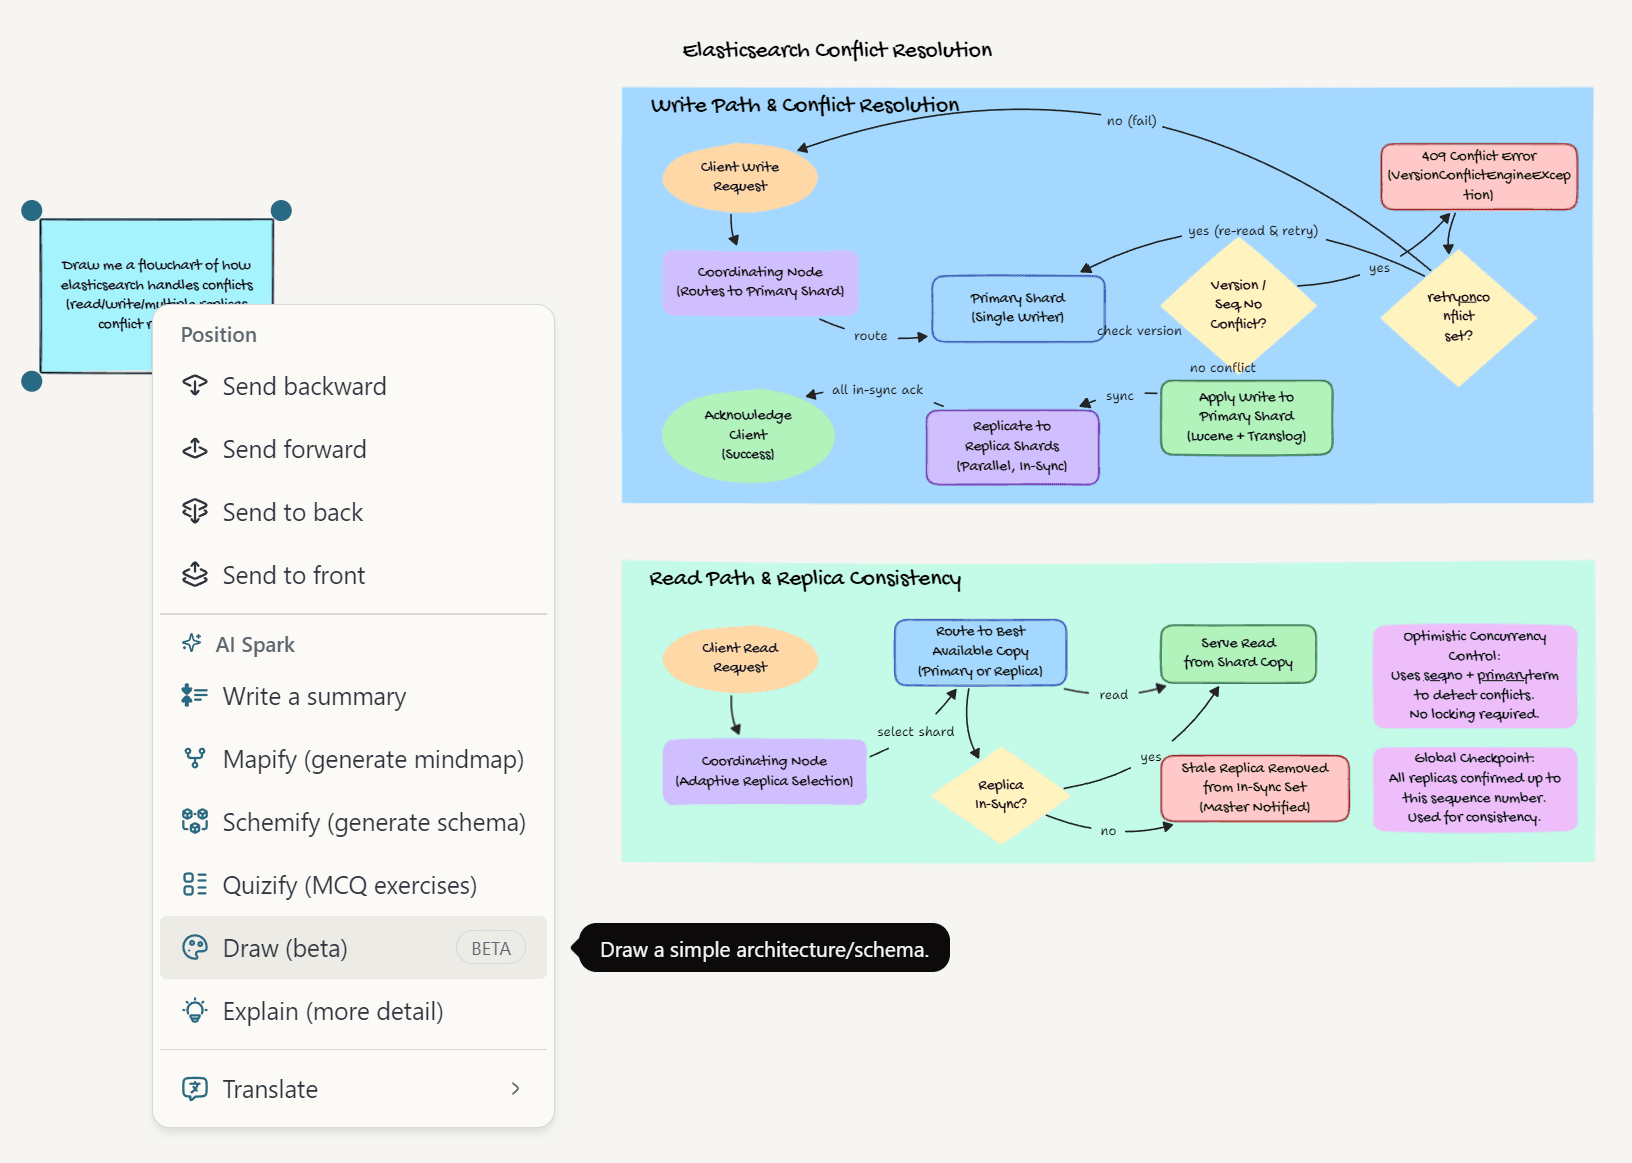Image resolution: width=1632 pixels, height=1163 pixels.
Task: Select Quizify (MCQ exercises) option
Action: point(349,884)
